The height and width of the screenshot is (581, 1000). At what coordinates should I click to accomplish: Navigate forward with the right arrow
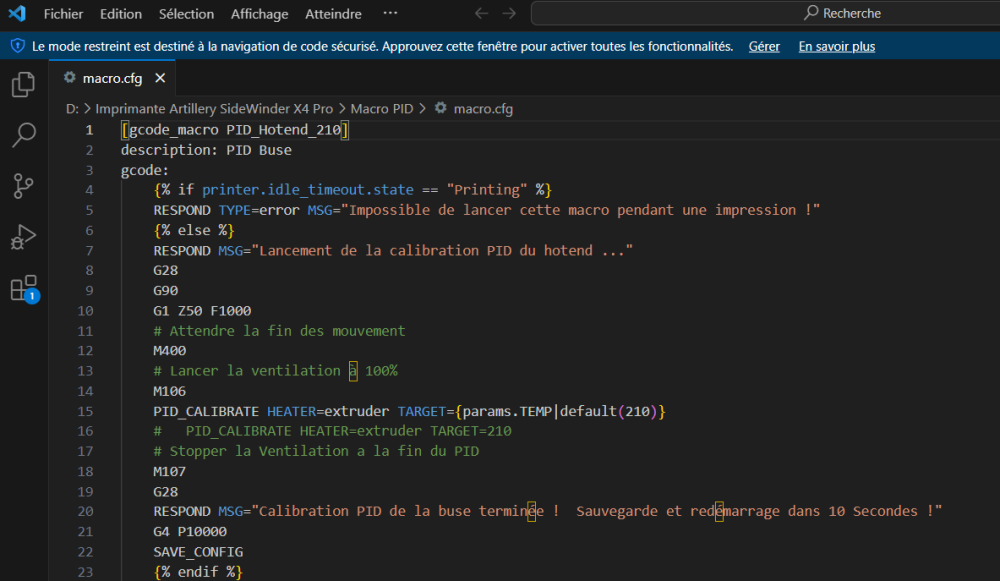(x=509, y=14)
